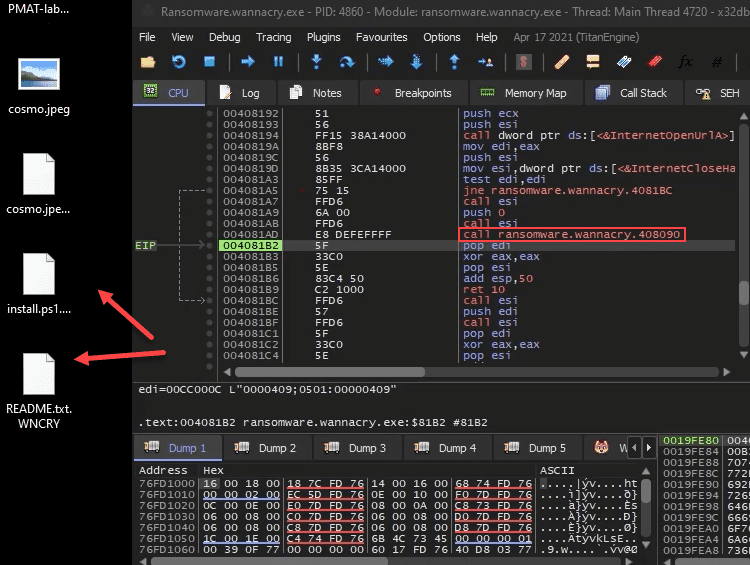Click the Open file folder icon
The image size is (750, 565).
148,62
